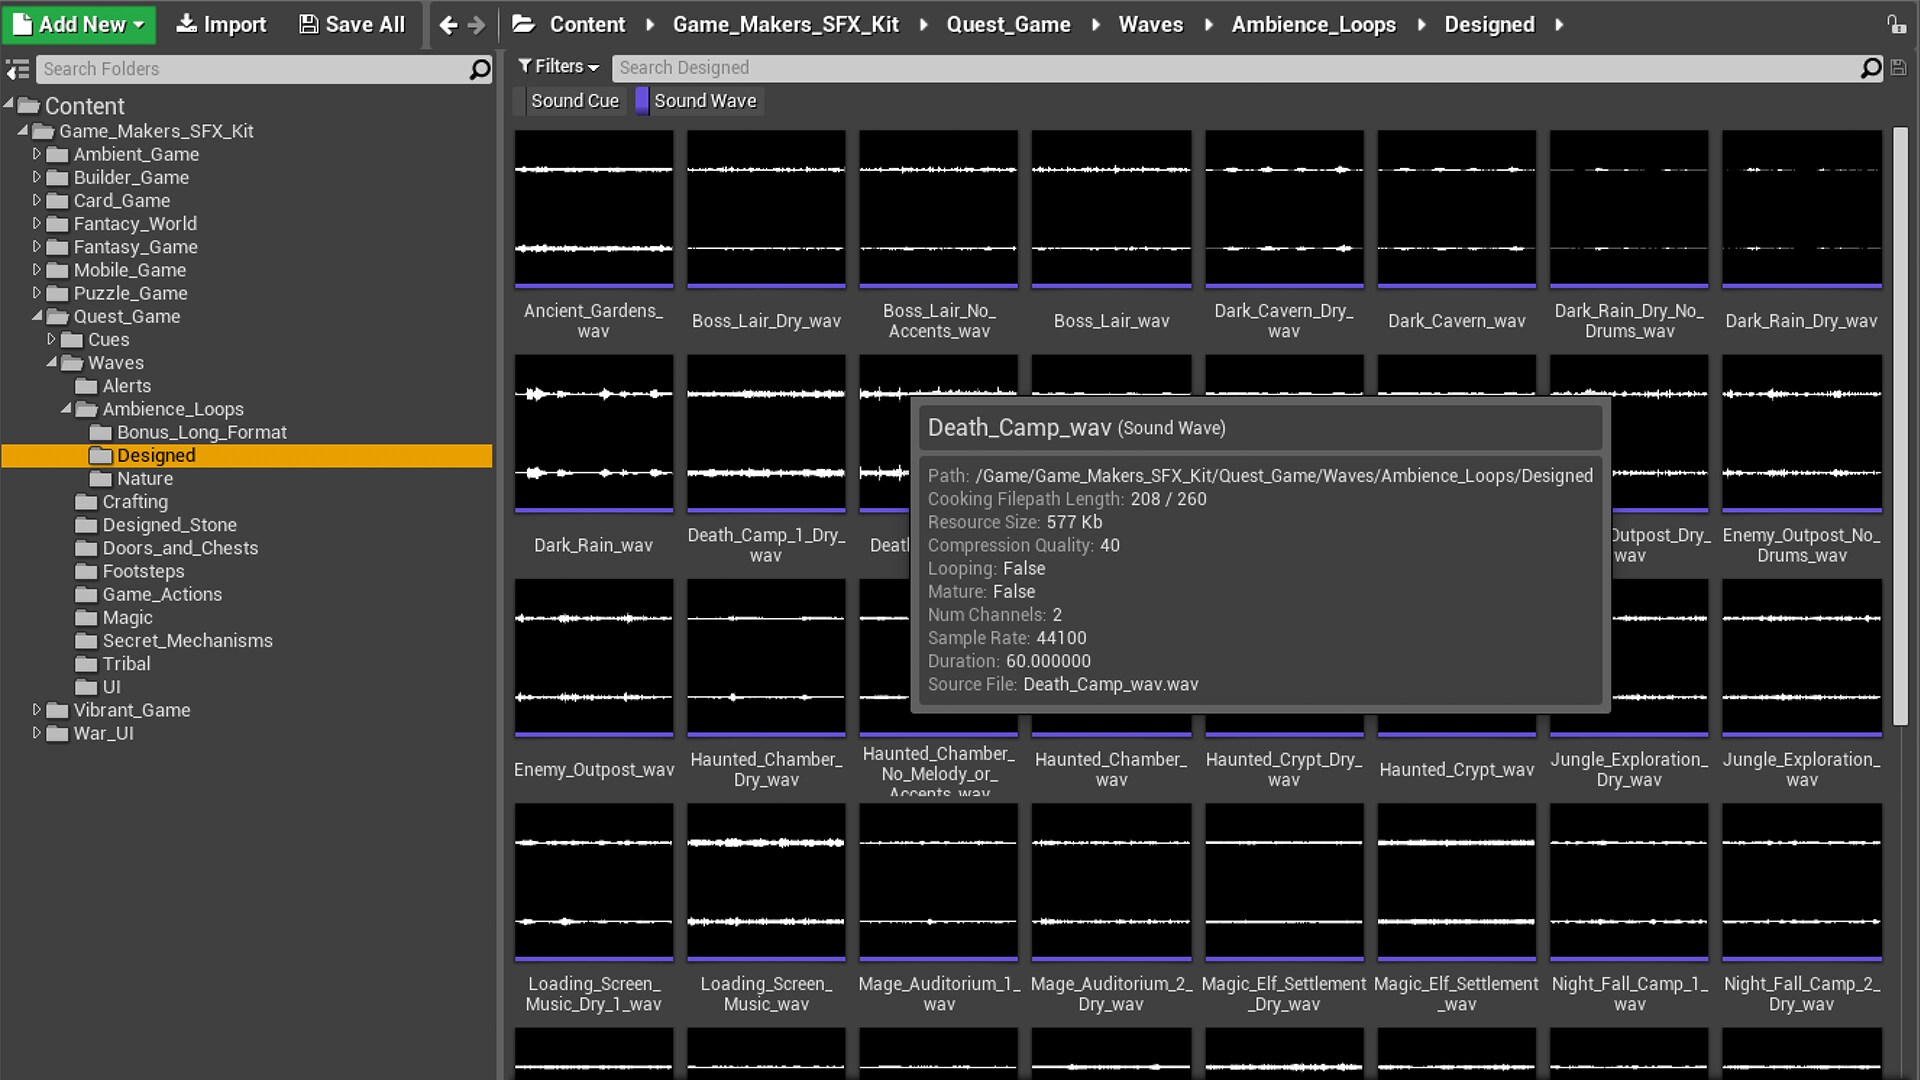Screen dimensions: 1920x1080
Task: Click the magnifier icon in the asset search bar
Action: (1869, 68)
